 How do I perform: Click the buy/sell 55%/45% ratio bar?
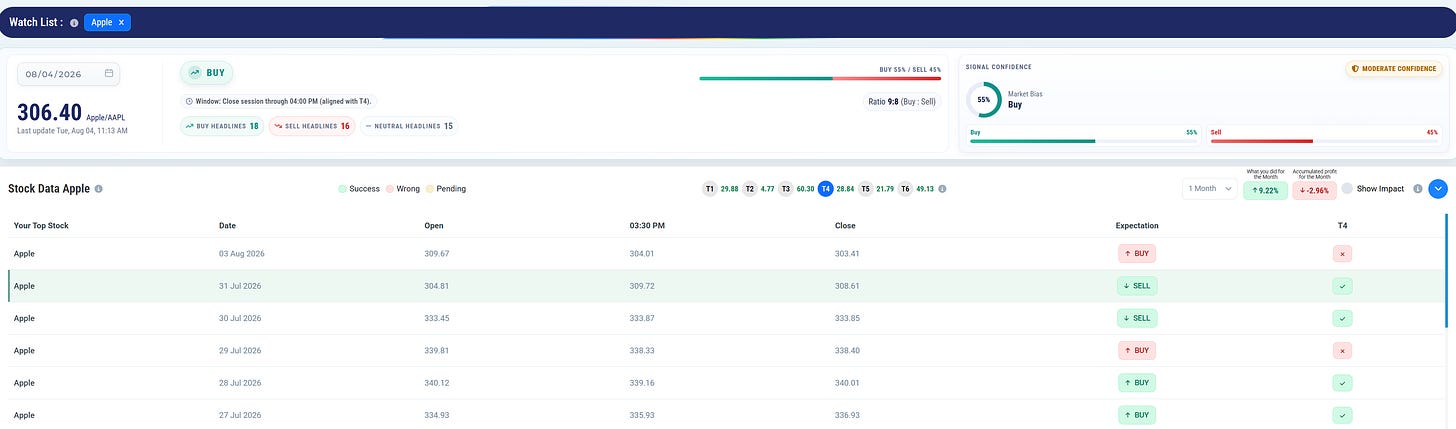point(820,78)
